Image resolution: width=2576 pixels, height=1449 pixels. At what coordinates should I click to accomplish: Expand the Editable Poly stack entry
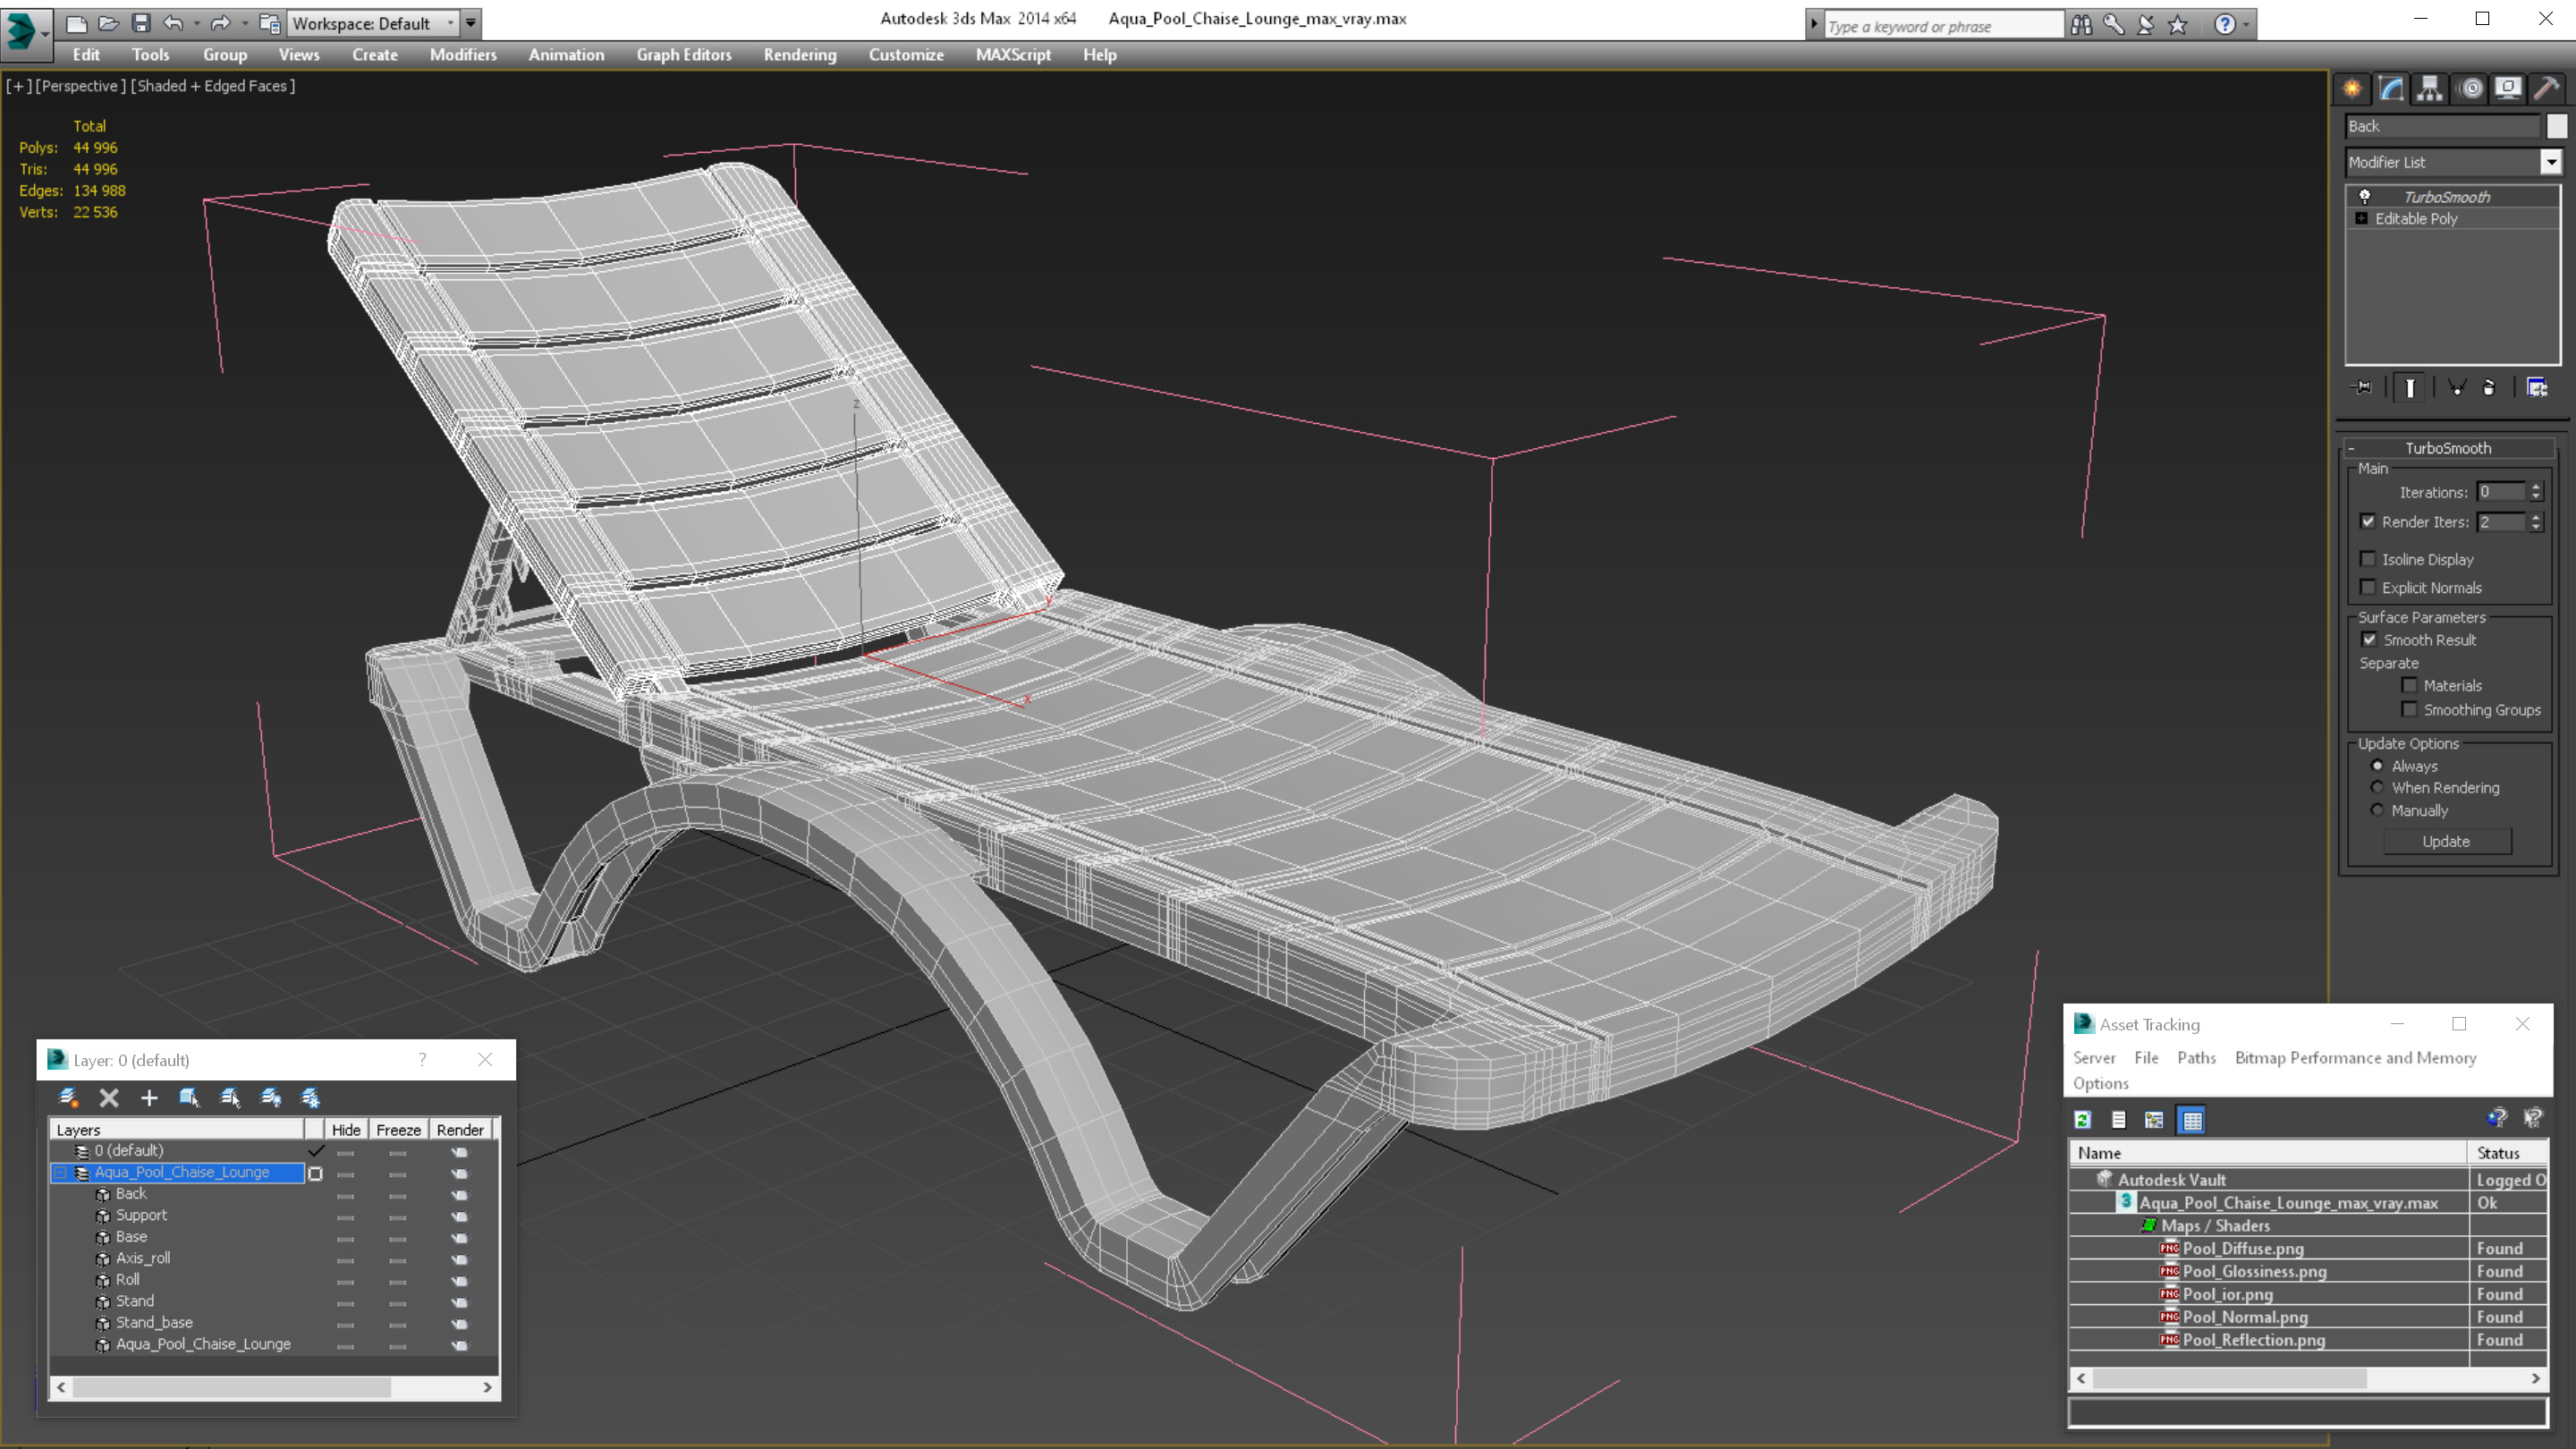pyautogui.click(x=2362, y=219)
